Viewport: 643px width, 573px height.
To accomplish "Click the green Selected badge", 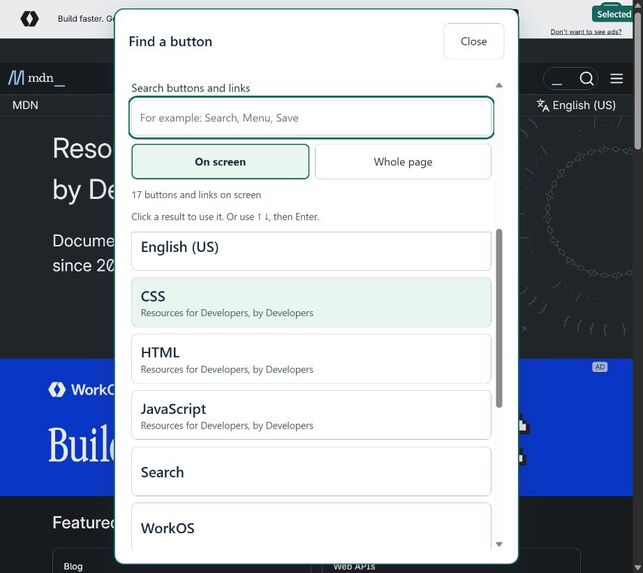I will click(613, 14).
